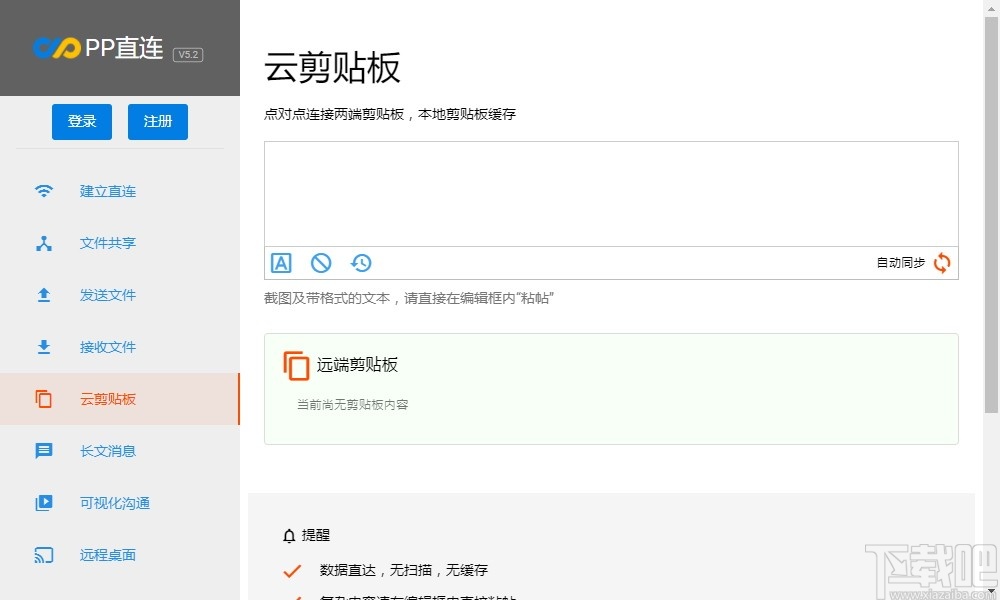Open 文件共享 file sharing in sidebar

pos(107,243)
